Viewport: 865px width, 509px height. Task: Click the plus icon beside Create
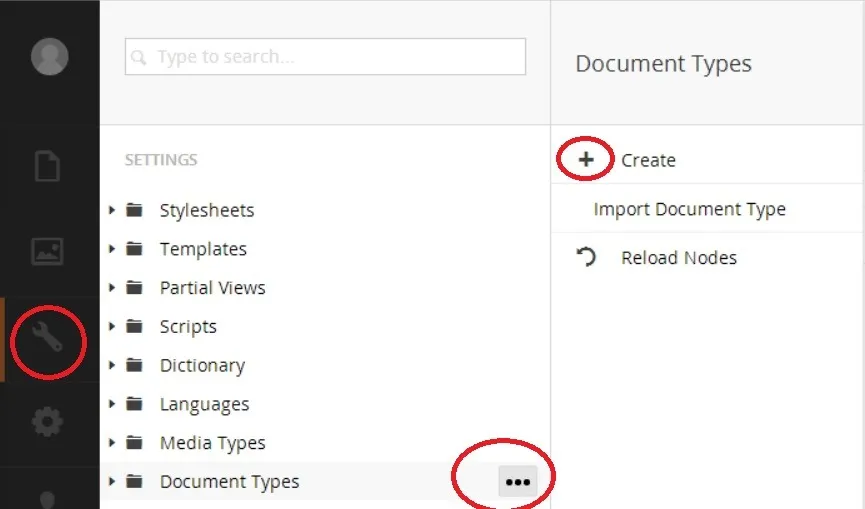point(586,160)
